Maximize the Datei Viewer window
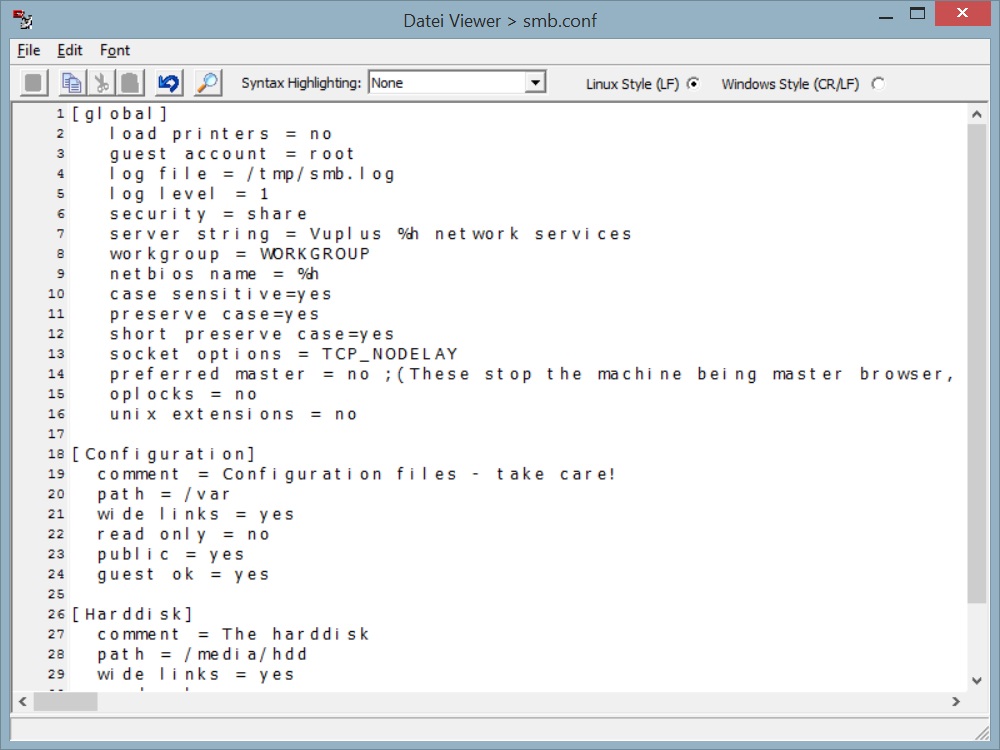1000x750 pixels. tap(917, 14)
